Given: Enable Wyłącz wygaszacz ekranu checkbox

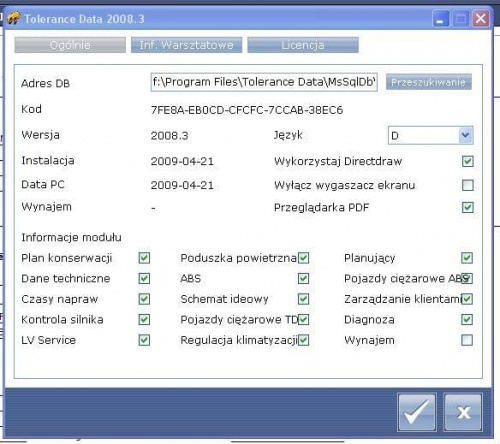Looking at the screenshot, I should pyautogui.click(x=468, y=185).
